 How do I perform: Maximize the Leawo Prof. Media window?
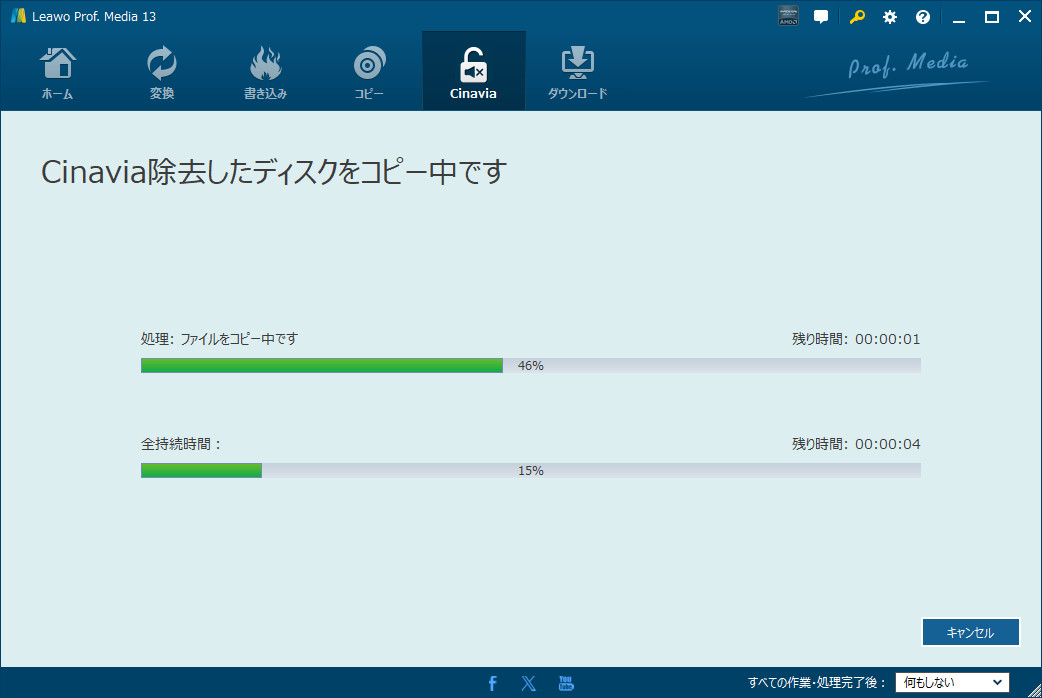pos(991,17)
